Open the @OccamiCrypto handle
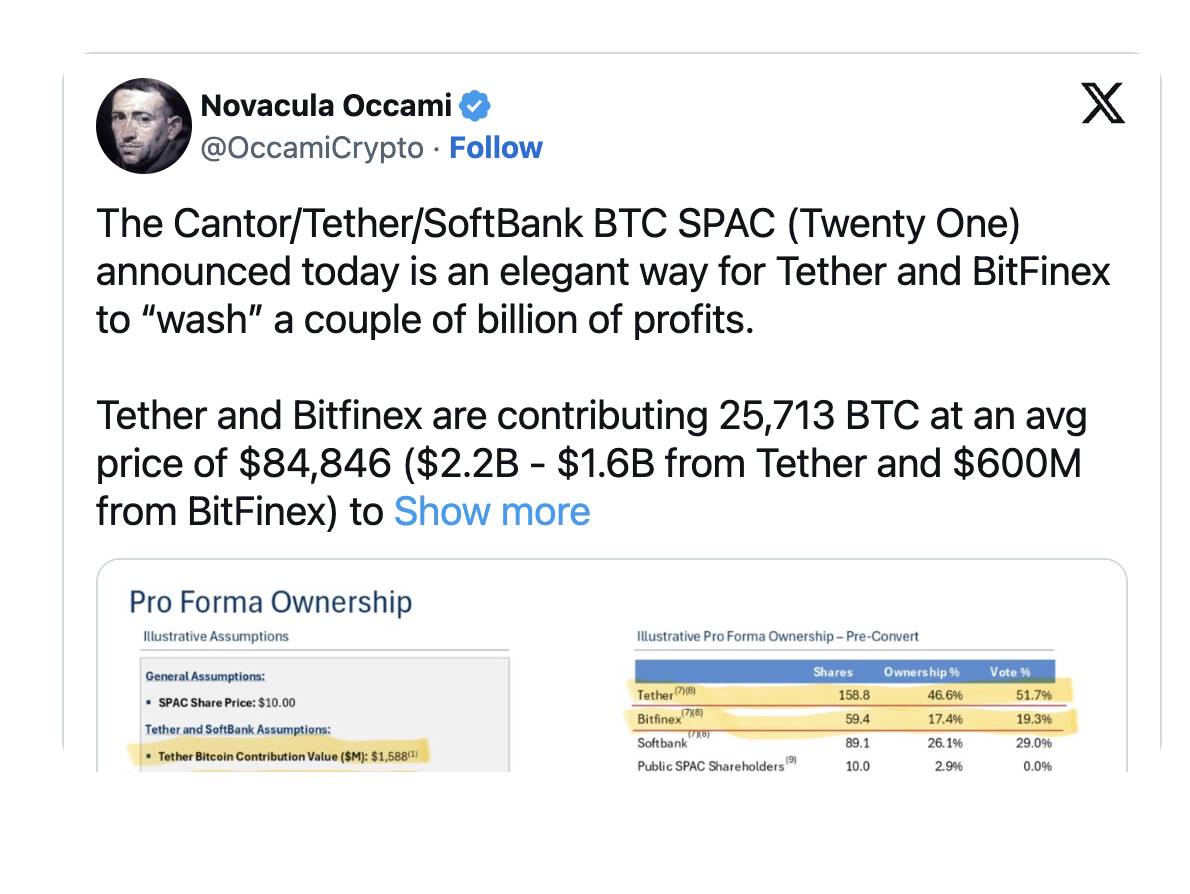The image size is (1190, 894). [x=312, y=148]
